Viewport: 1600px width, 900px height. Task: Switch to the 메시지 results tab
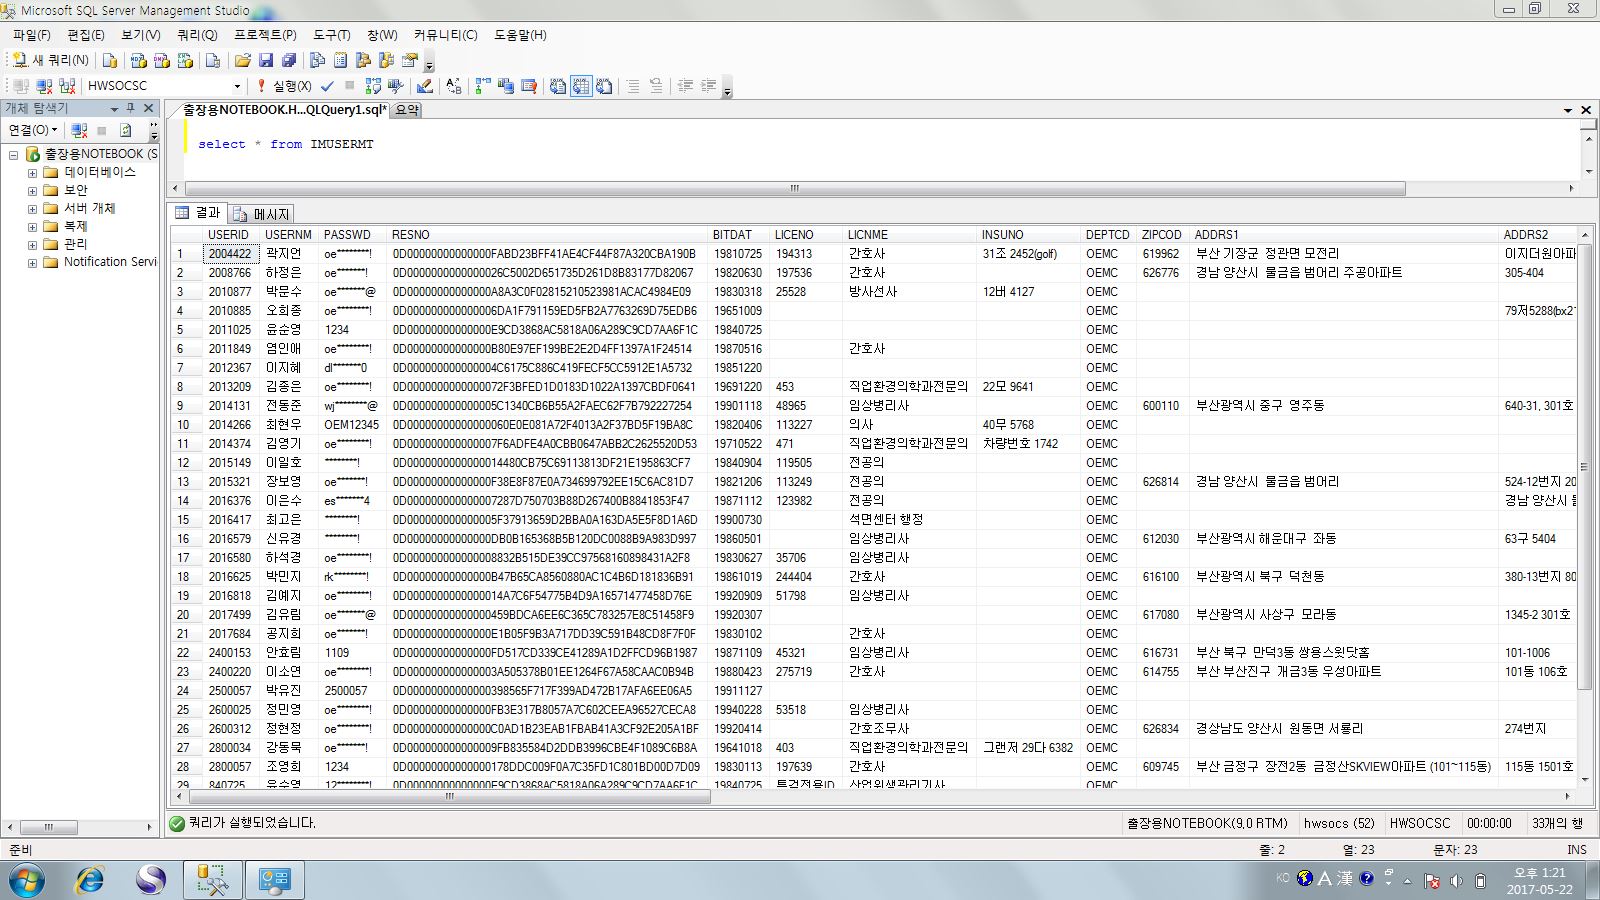(x=262, y=214)
